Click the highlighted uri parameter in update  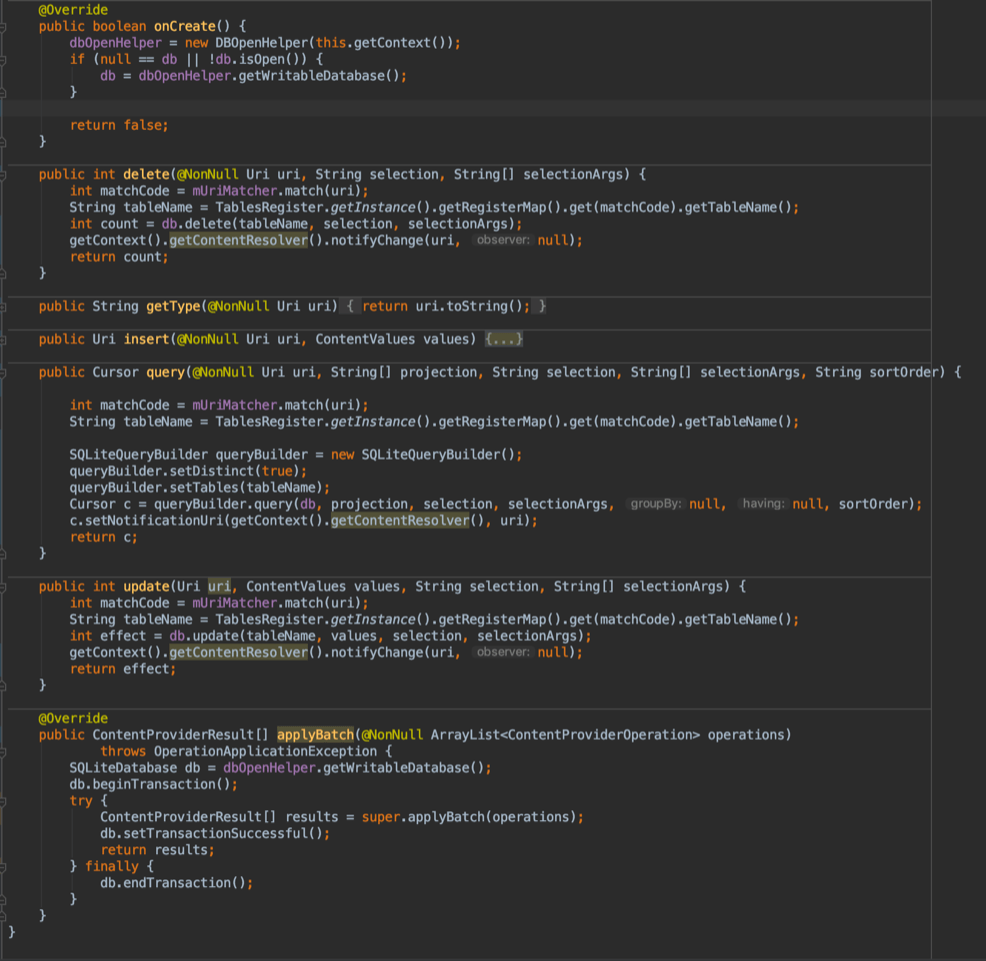click(x=219, y=587)
